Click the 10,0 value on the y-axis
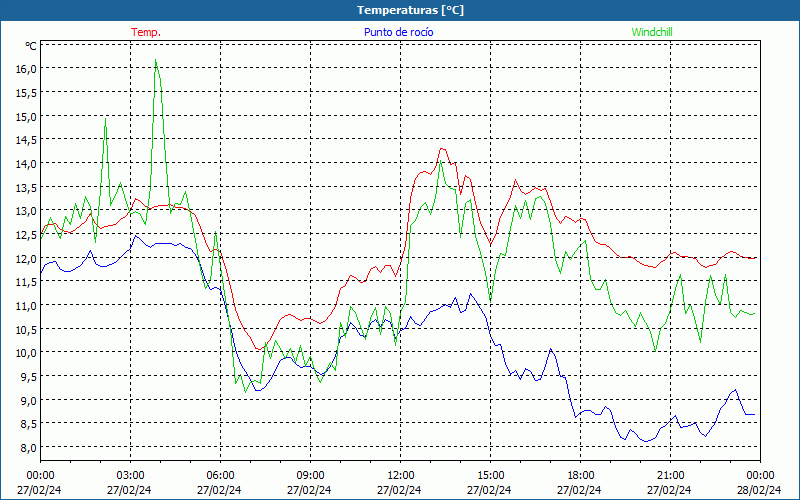Screen dimensions: 800x500 tap(27, 353)
